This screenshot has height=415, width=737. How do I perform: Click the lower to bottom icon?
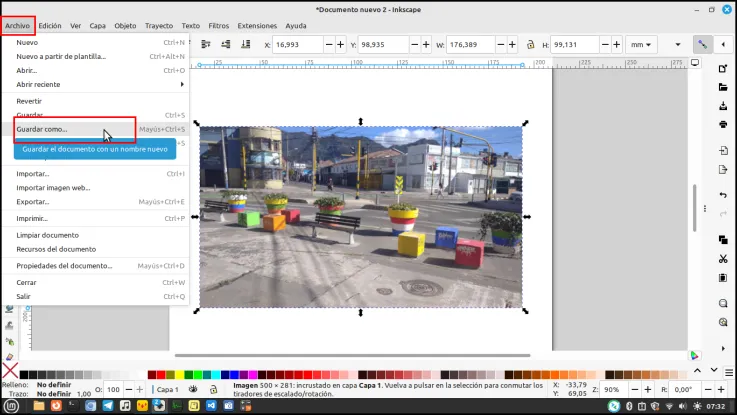[245, 44]
